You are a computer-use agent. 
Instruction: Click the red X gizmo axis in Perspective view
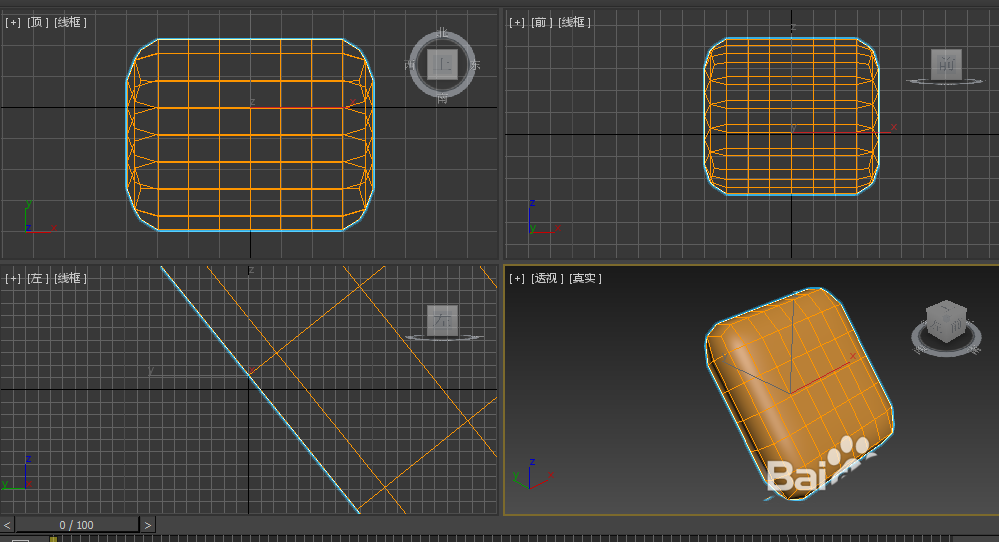822,375
